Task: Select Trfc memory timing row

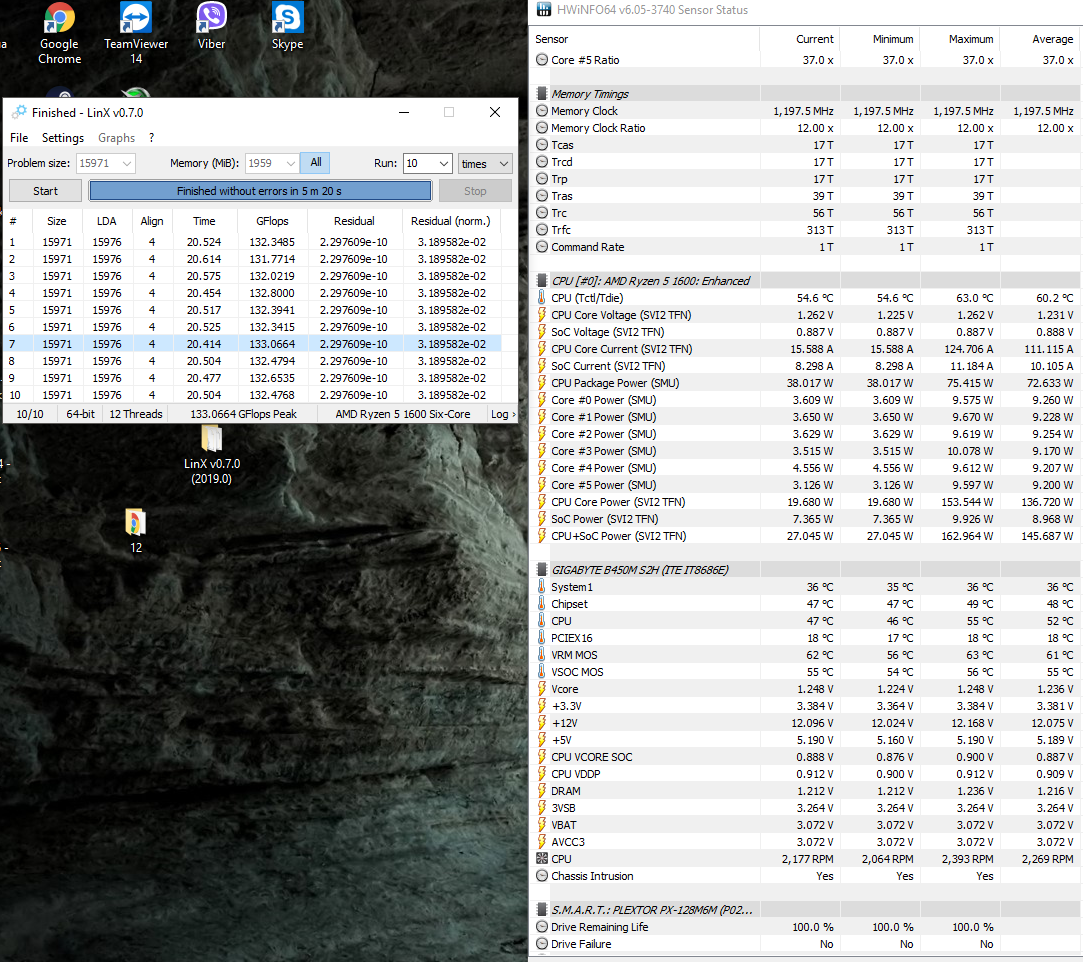Action: tap(805, 230)
